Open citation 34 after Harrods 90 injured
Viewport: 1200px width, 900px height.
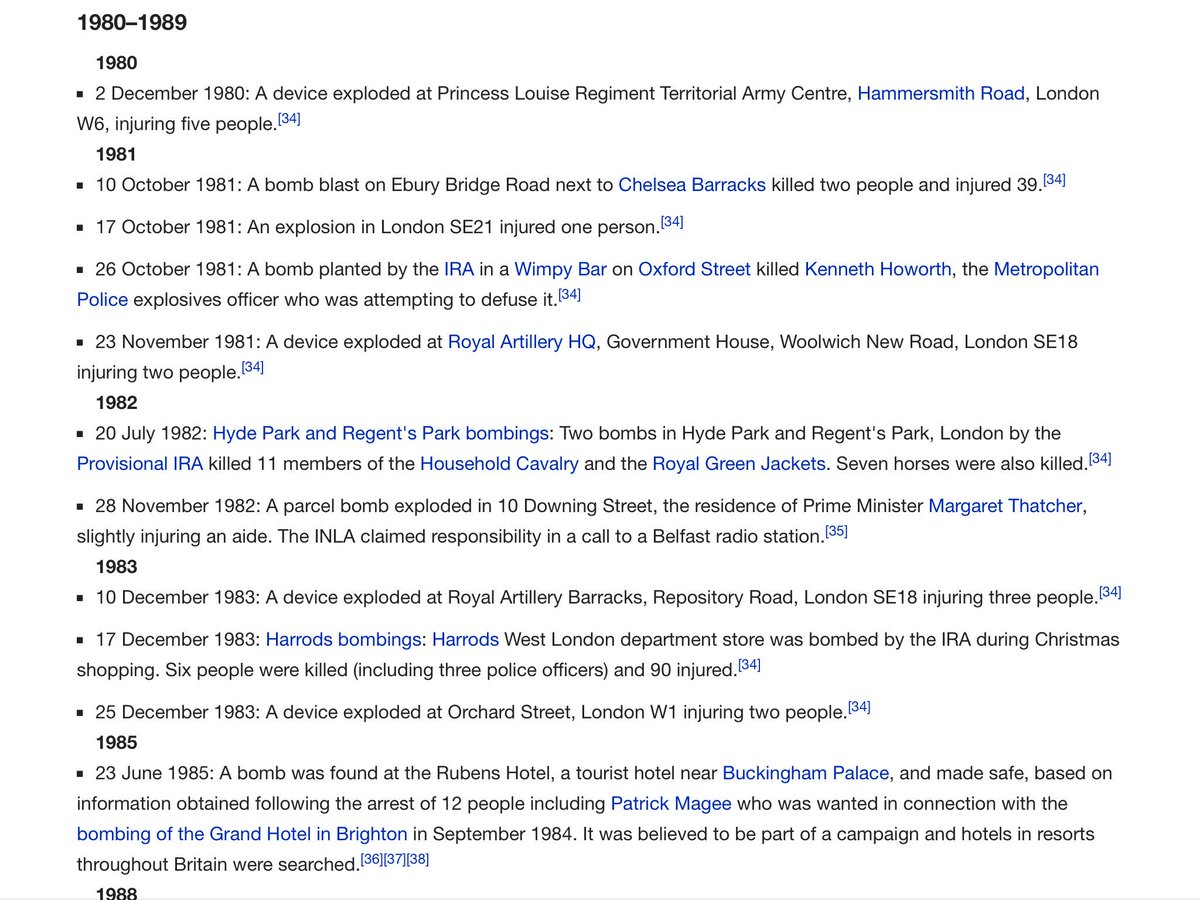coord(749,663)
